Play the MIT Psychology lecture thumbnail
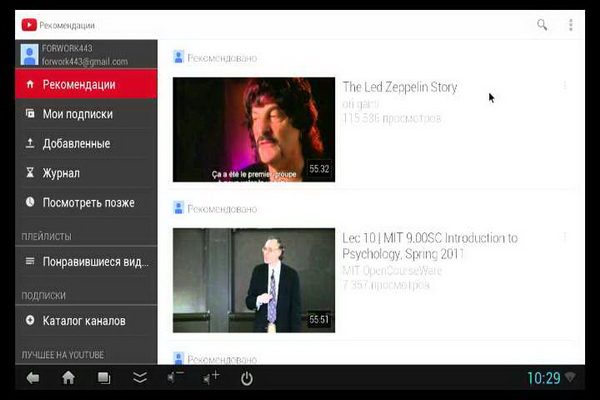Image resolution: width=600 pixels, height=400 pixels. [x=254, y=280]
